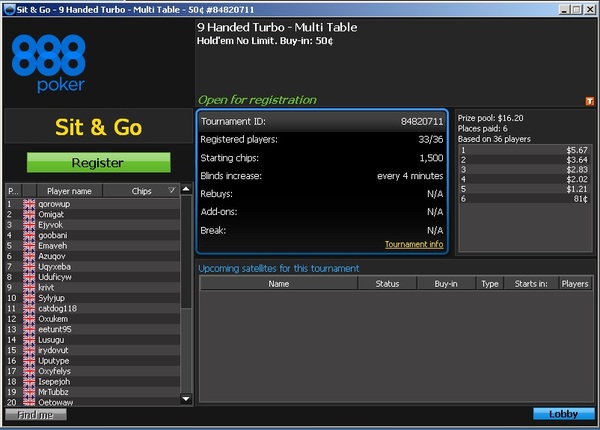Select player irydovut in the list
This screenshot has height=430, width=600.
[x=93, y=350]
